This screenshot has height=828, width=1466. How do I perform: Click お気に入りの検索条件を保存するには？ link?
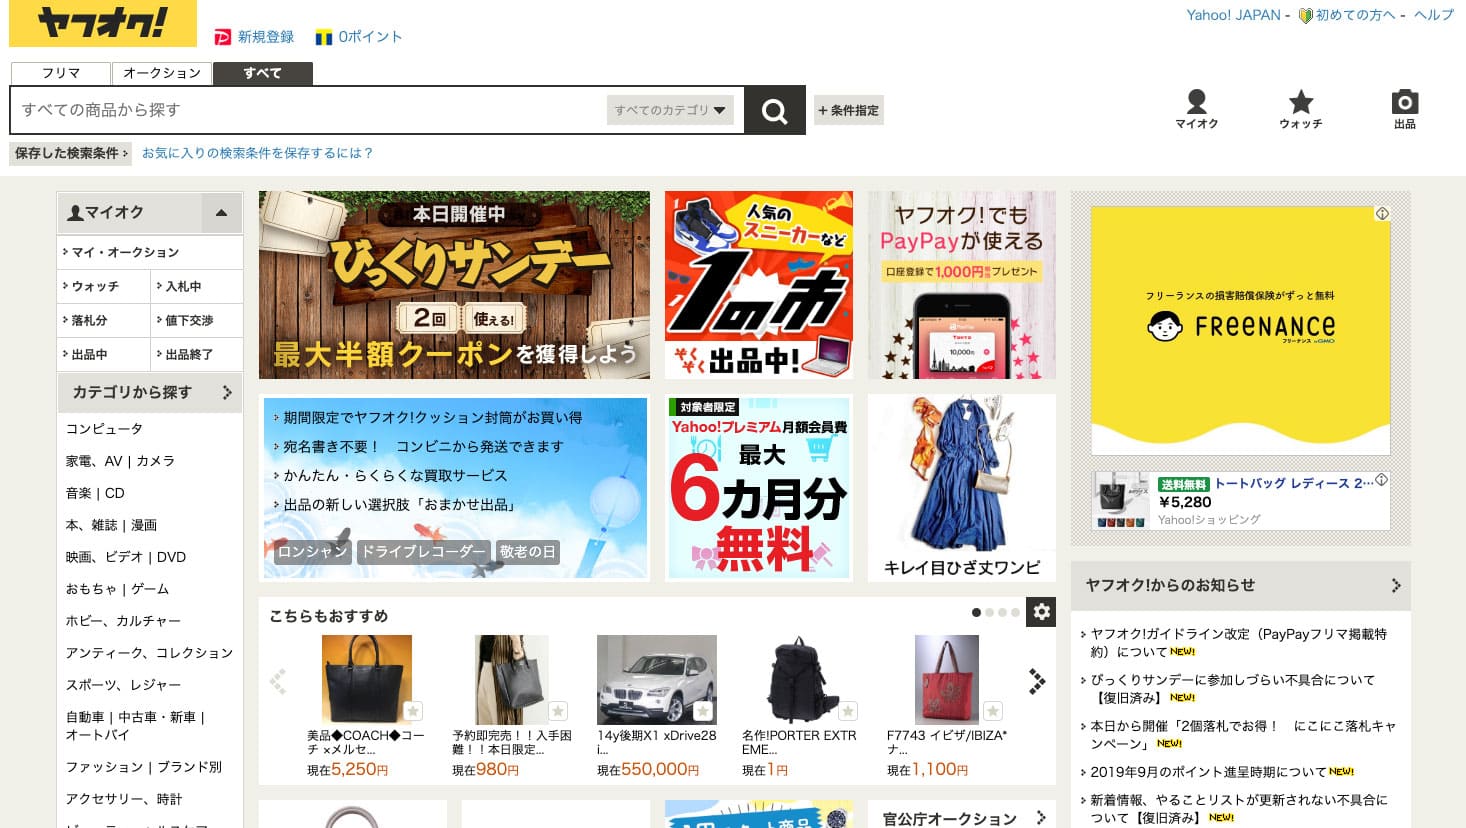(257, 153)
